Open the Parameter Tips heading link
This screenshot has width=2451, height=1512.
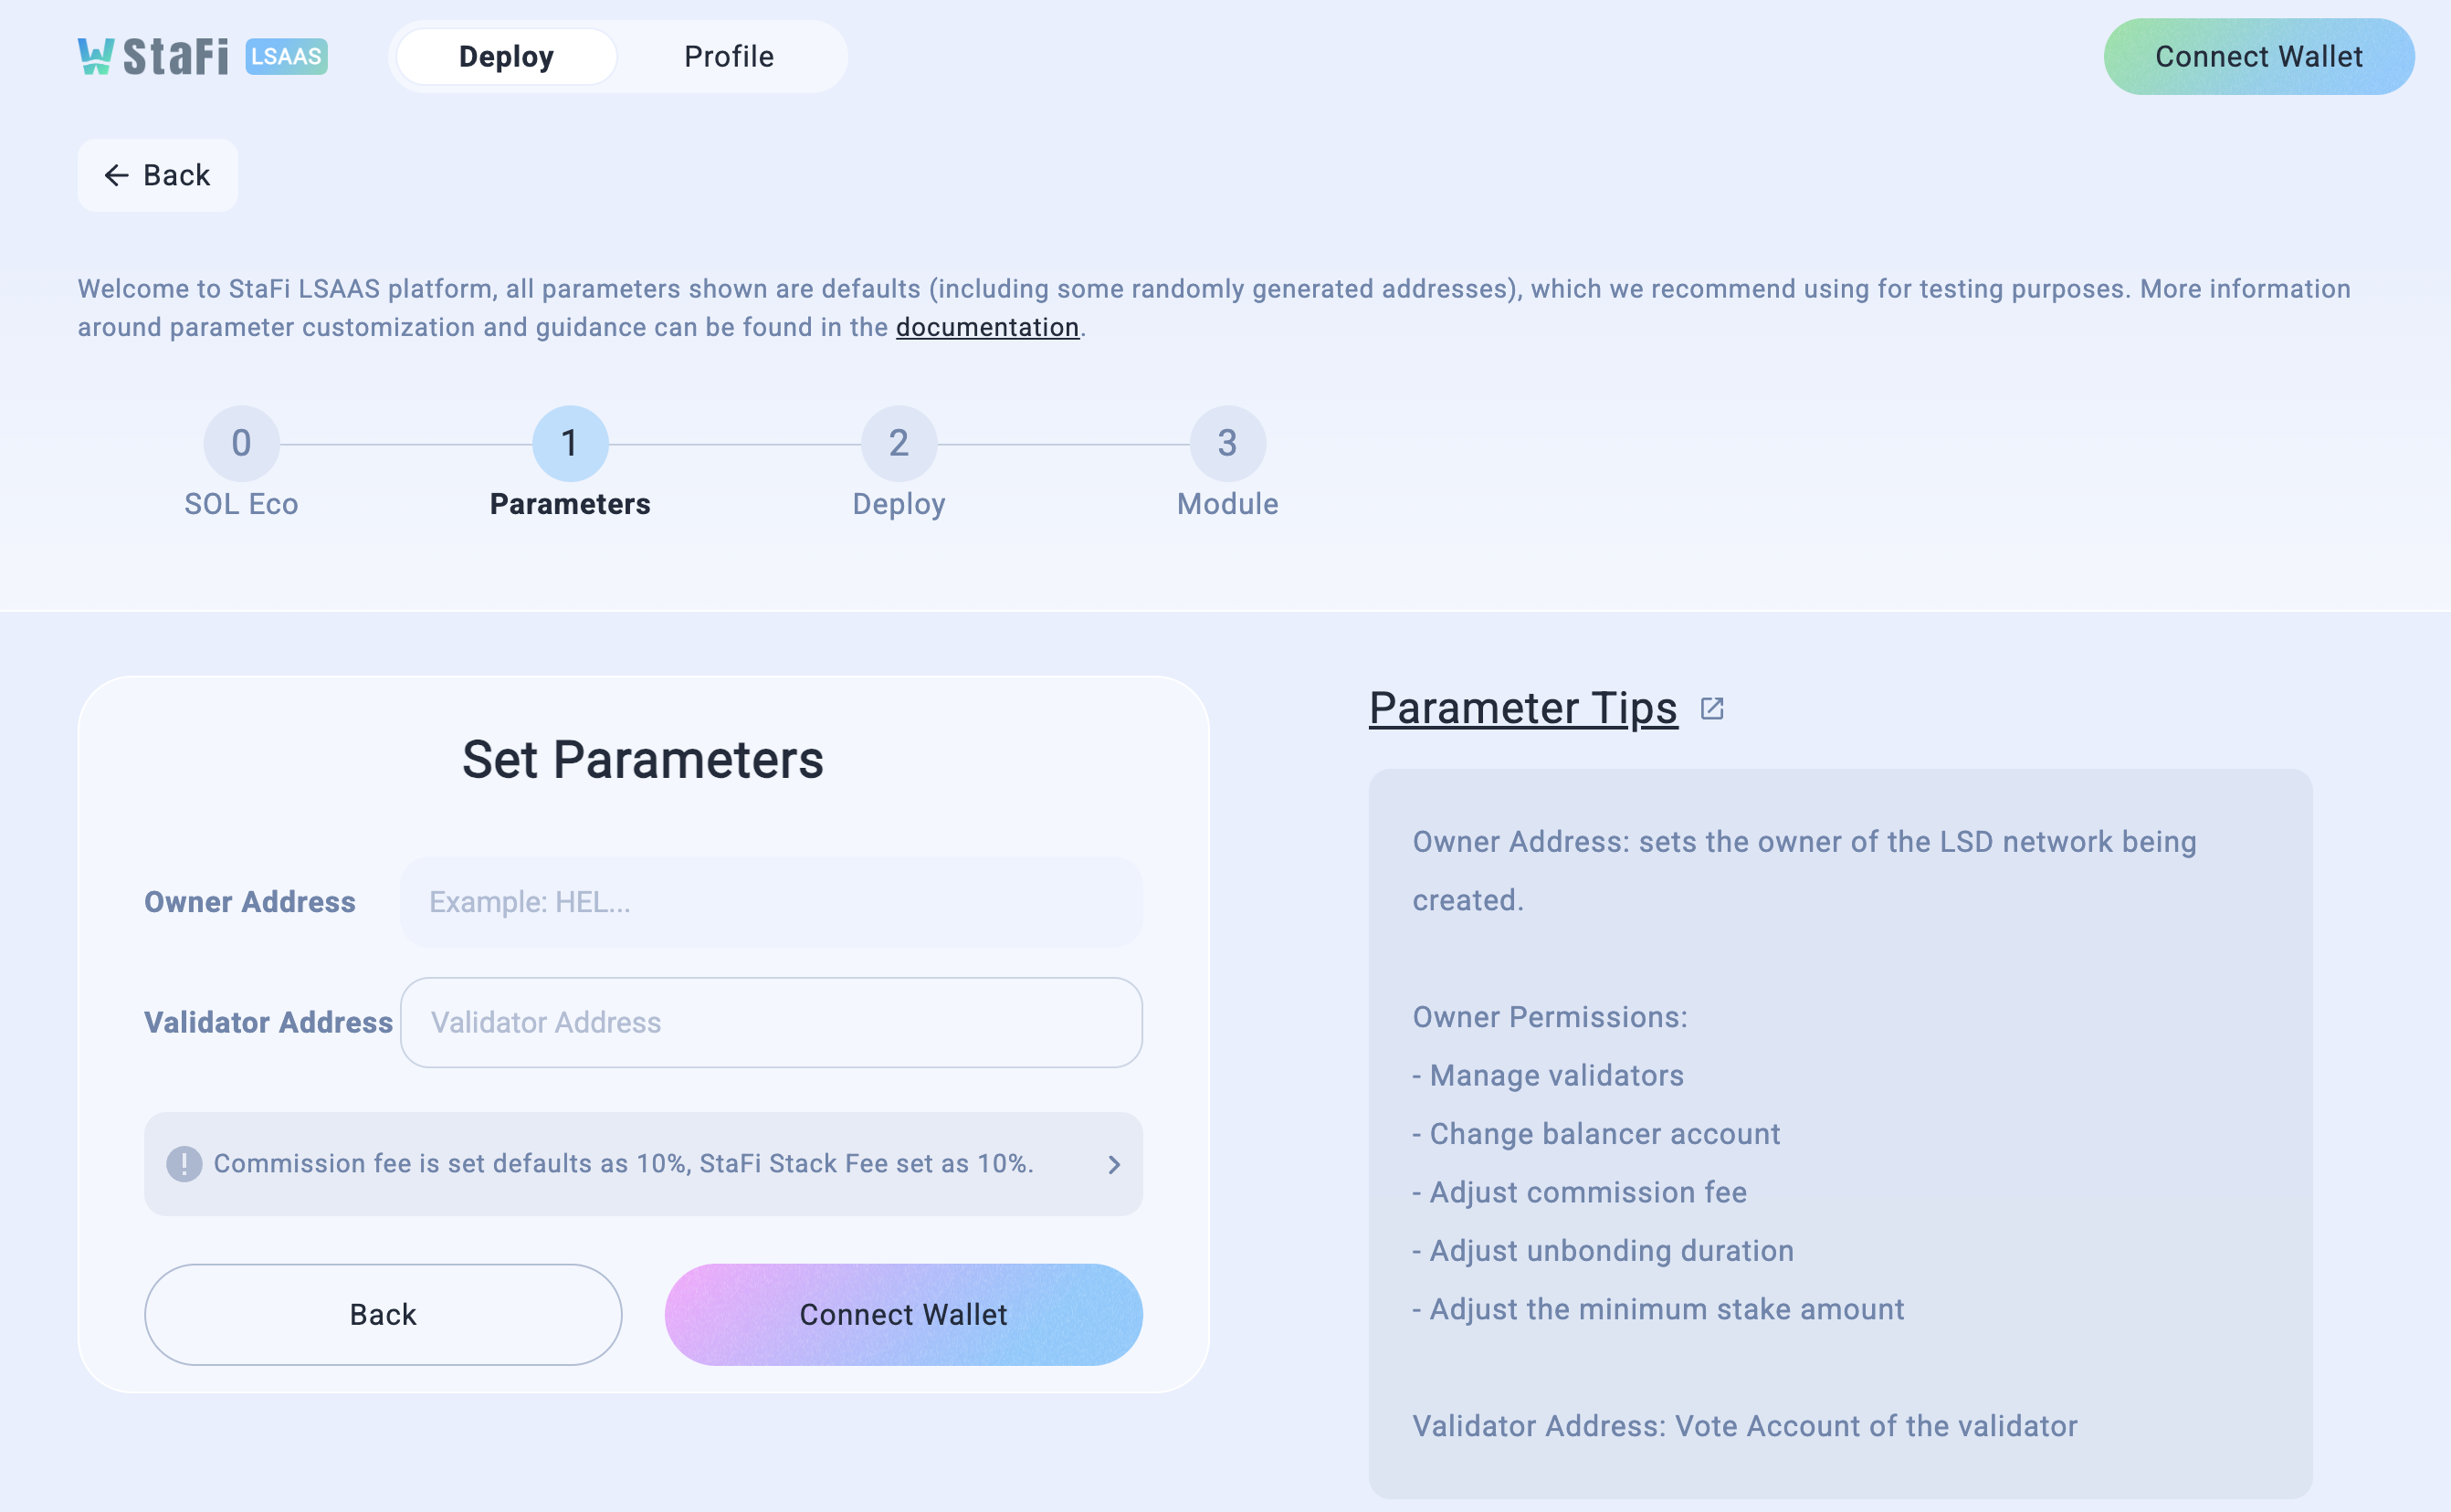1523,709
